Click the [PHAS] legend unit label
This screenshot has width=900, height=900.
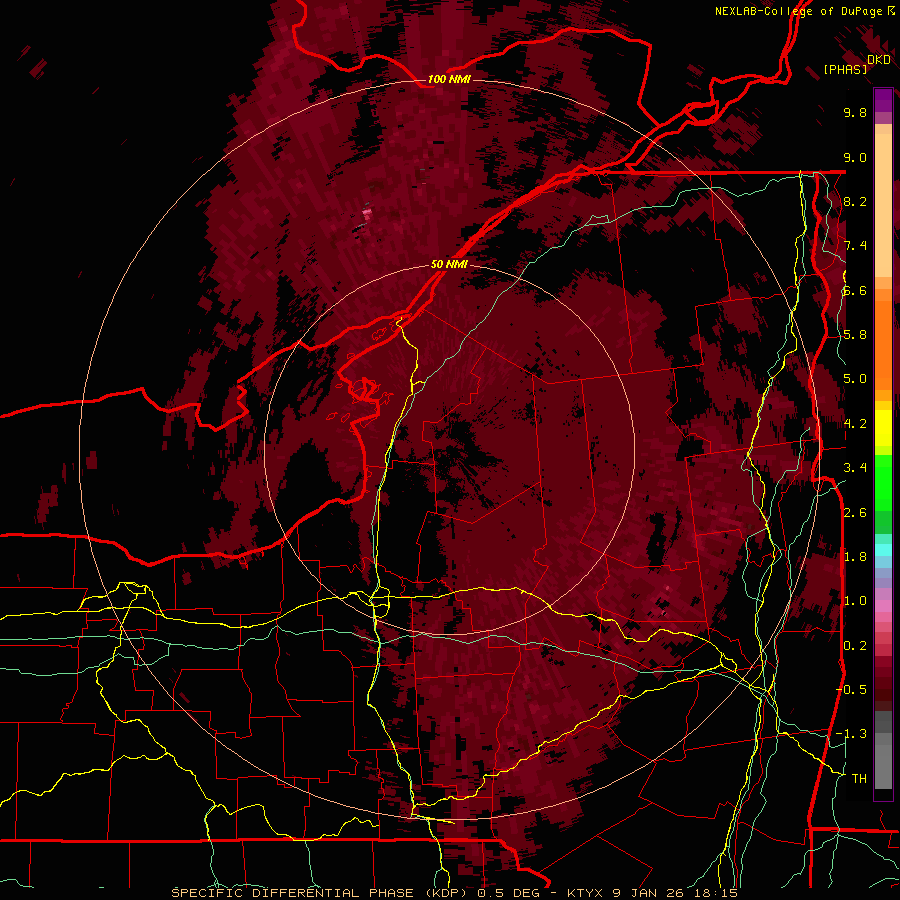point(845,70)
